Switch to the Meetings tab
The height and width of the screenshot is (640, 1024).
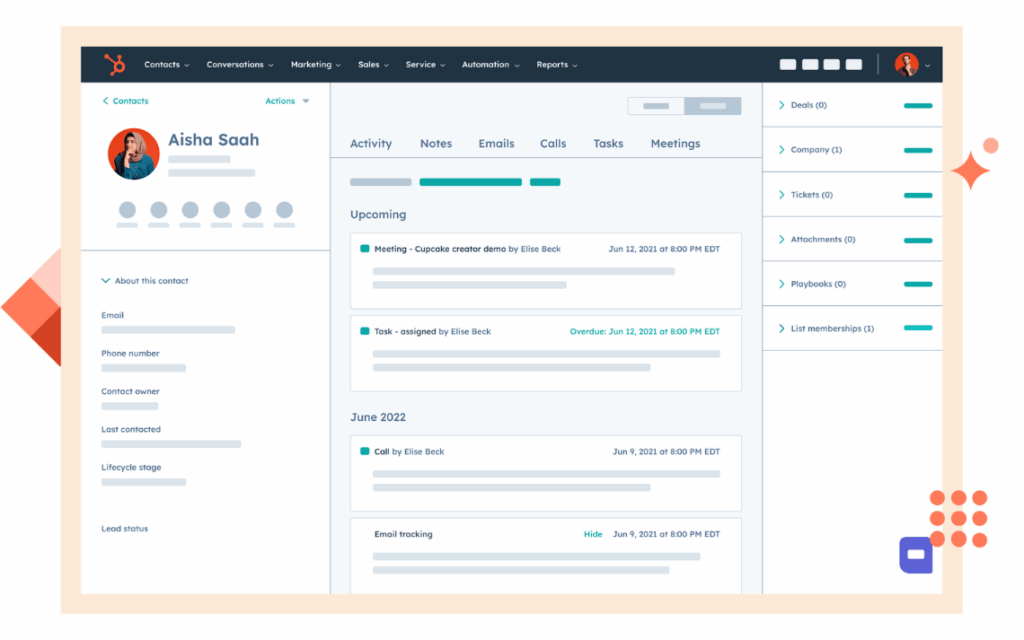(675, 144)
